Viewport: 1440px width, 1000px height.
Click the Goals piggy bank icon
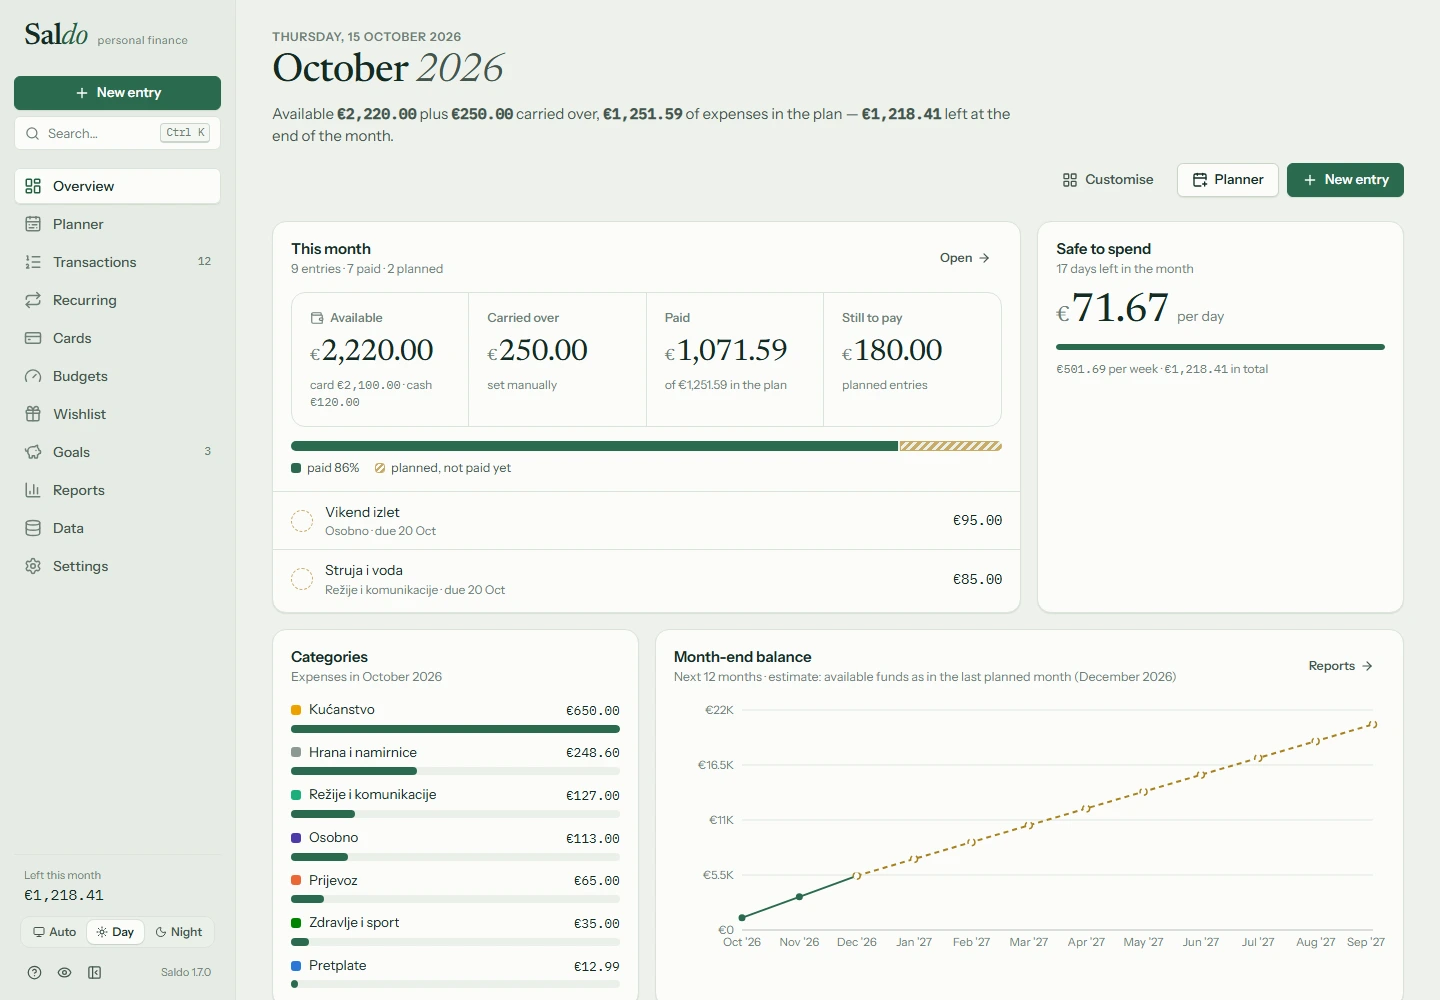point(33,452)
